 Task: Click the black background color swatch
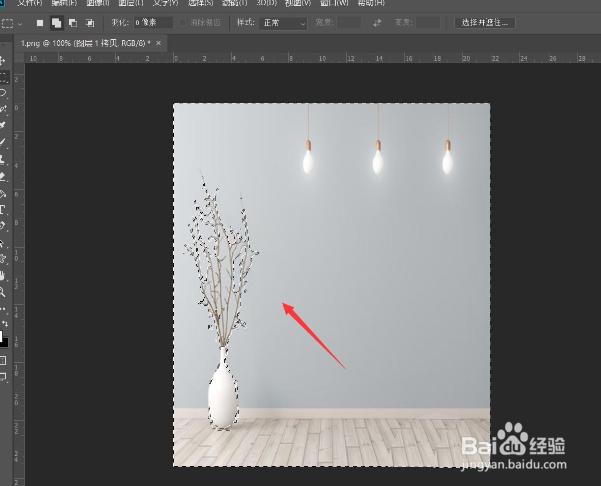tap(5, 343)
